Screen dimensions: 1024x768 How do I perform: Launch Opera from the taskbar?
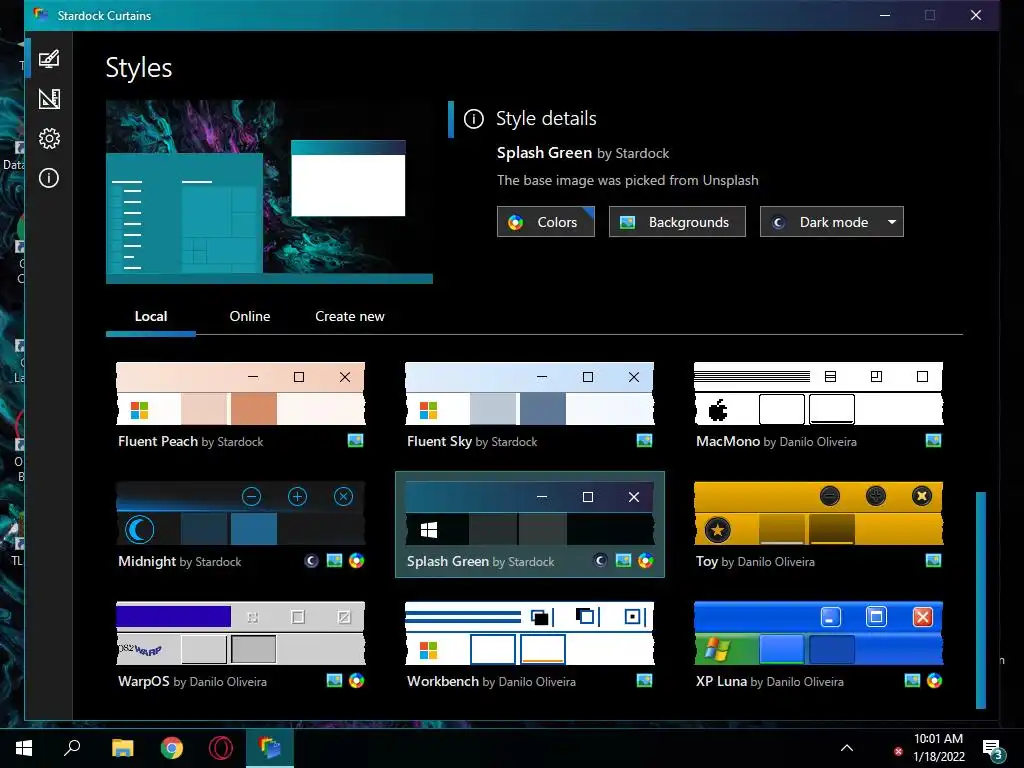221,748
